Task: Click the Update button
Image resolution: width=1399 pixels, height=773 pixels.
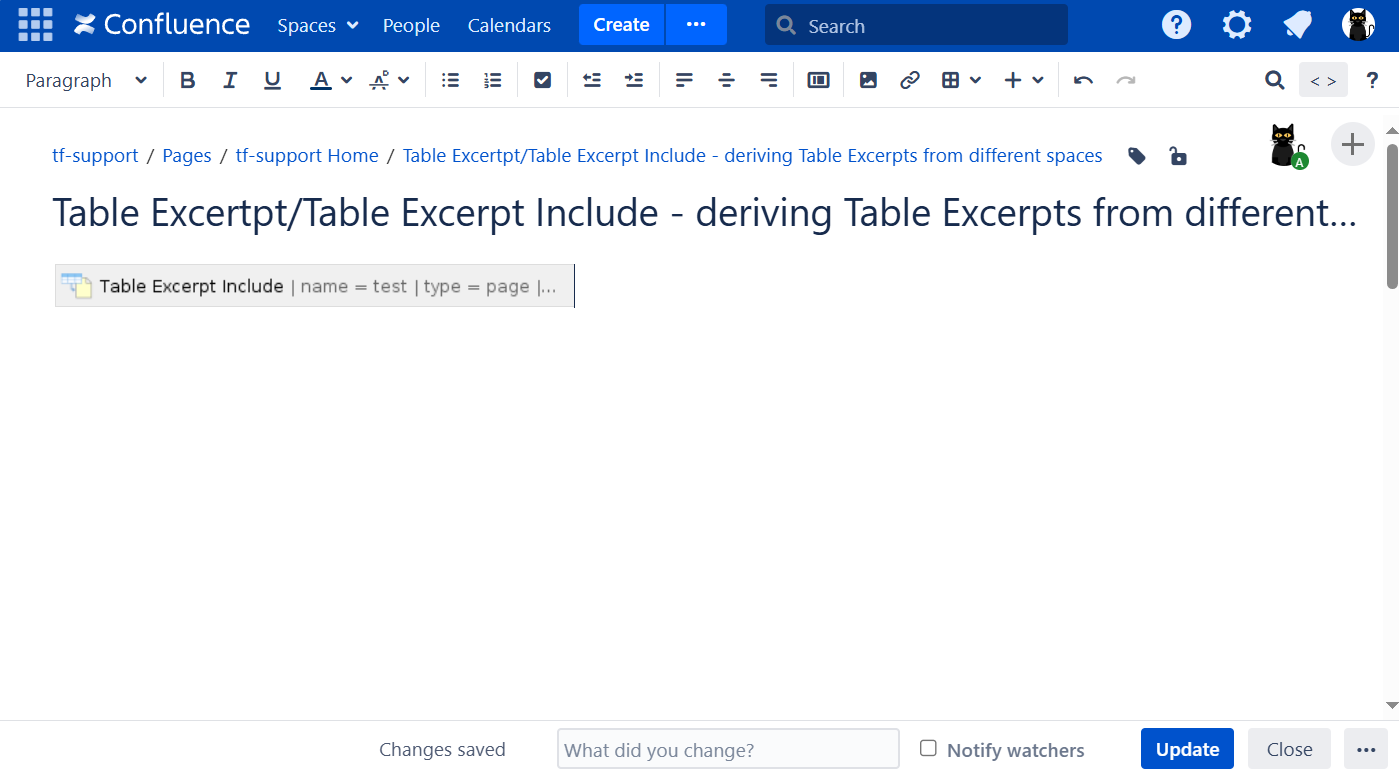Action: point(1187,749)
